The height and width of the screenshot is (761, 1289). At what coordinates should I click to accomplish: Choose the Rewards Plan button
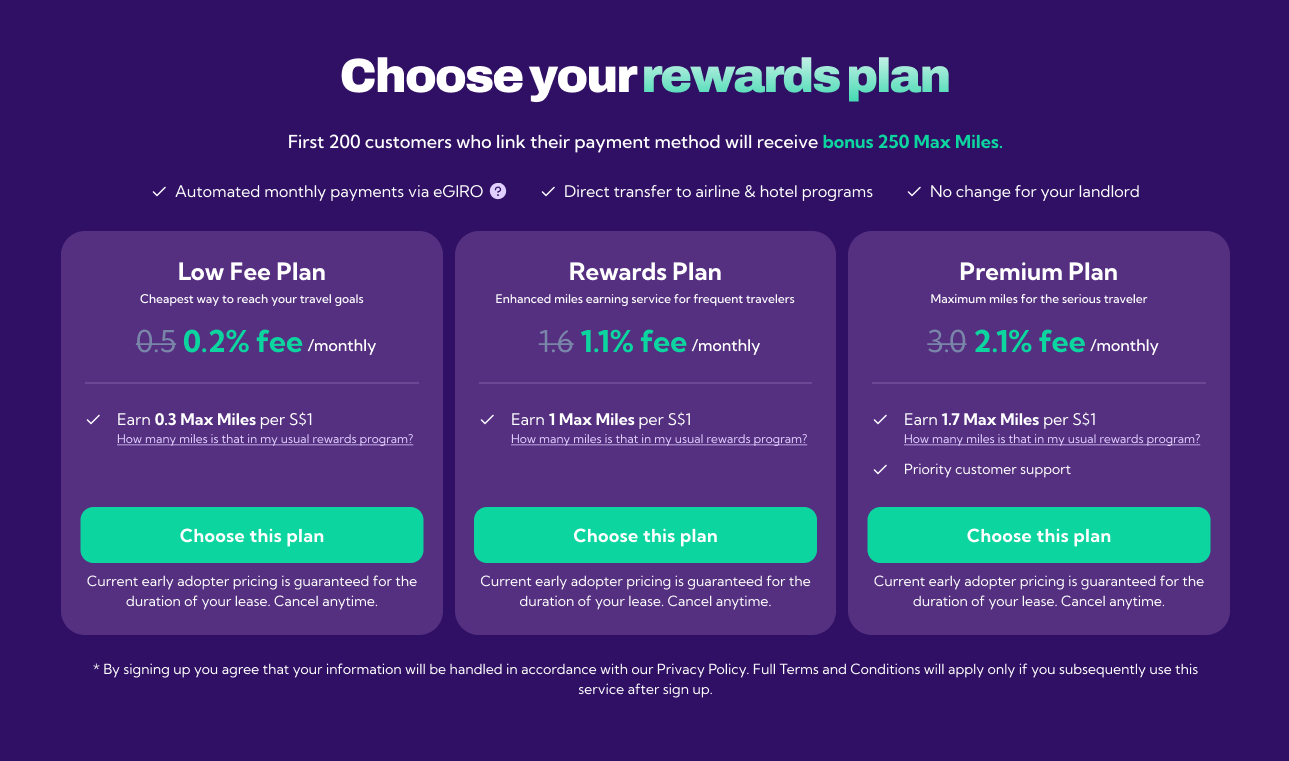(x=645, y=535)
